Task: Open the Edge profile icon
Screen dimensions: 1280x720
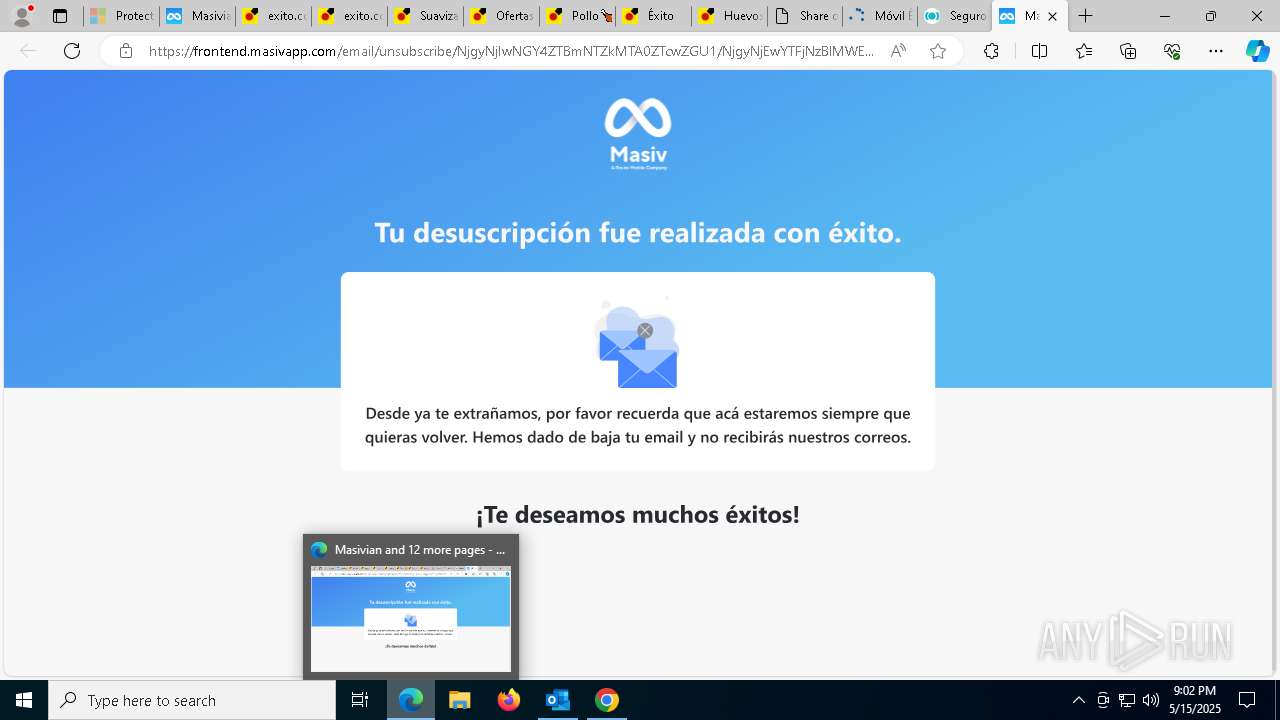Action: point(22,16)
